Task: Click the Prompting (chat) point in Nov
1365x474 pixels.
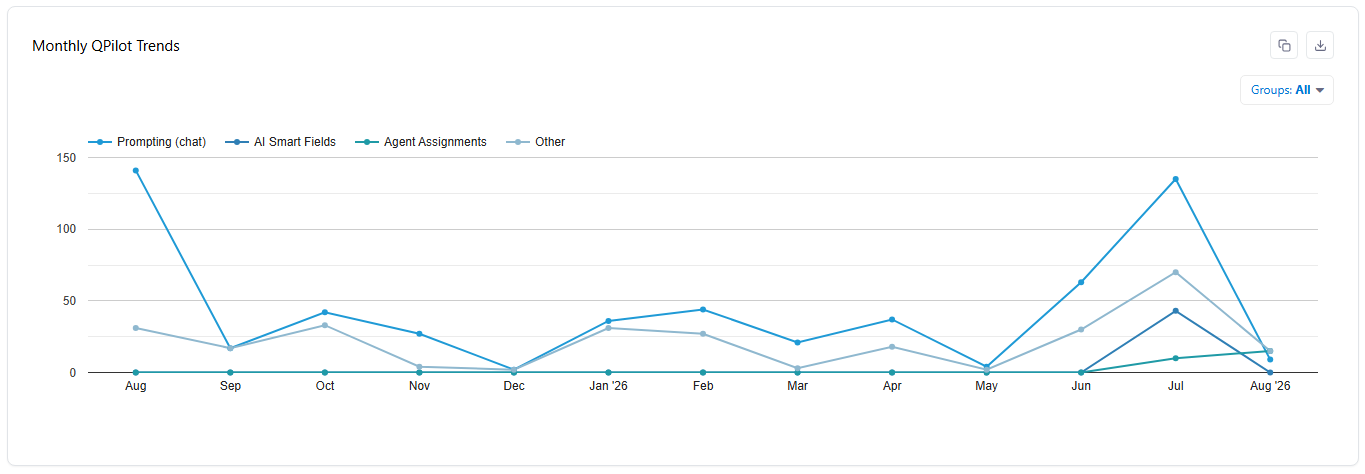Action: click(419, 334)
